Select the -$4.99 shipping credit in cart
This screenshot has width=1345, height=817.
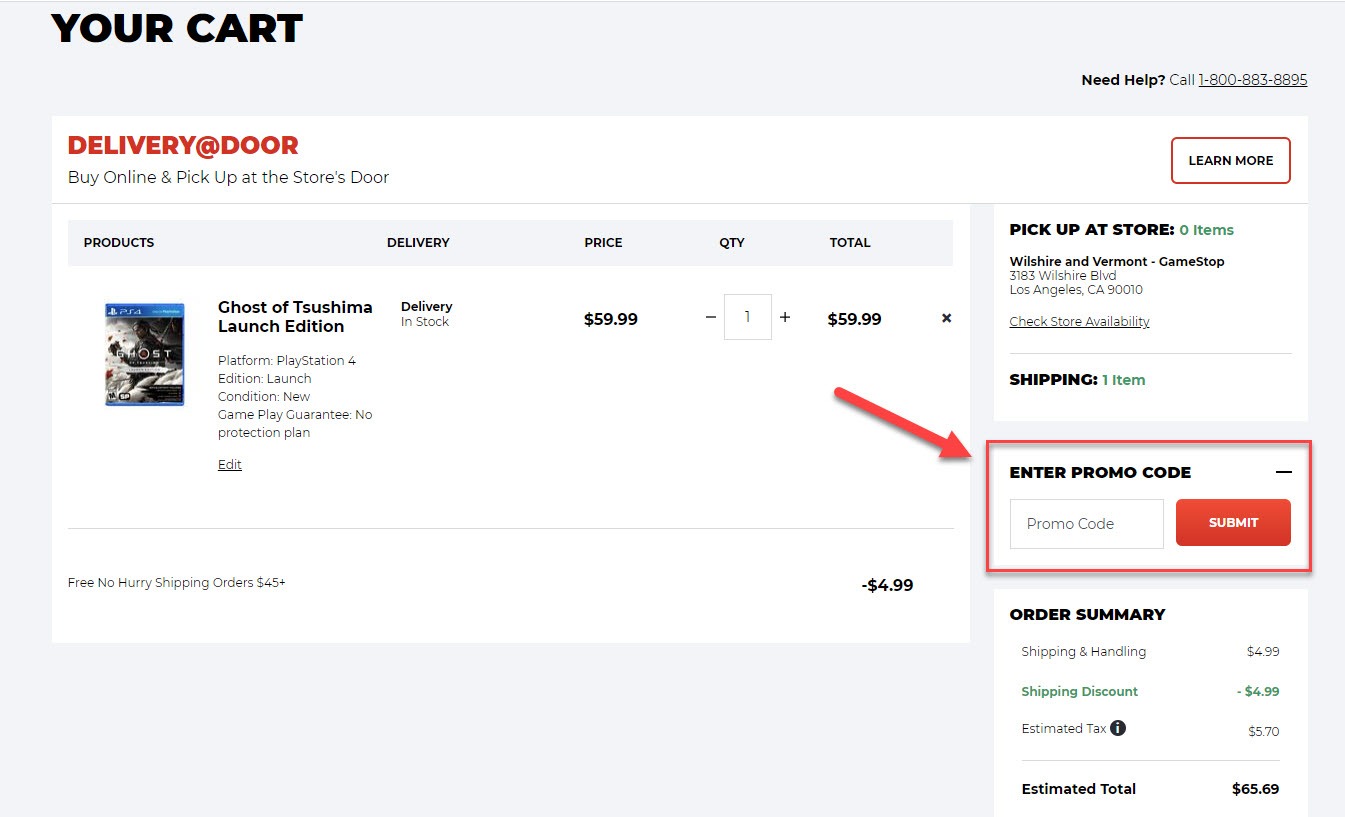tap(887, 585)
